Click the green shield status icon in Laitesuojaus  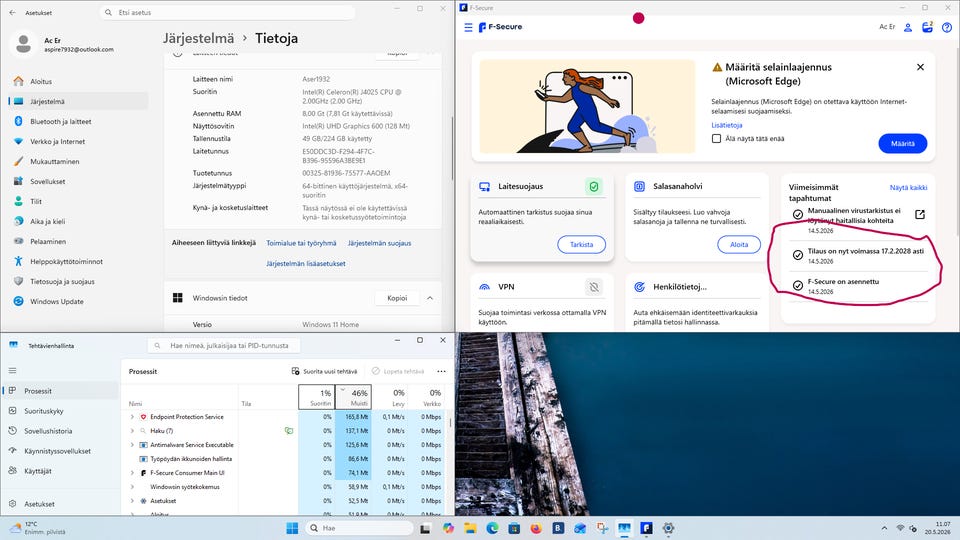tap(594, 187)
